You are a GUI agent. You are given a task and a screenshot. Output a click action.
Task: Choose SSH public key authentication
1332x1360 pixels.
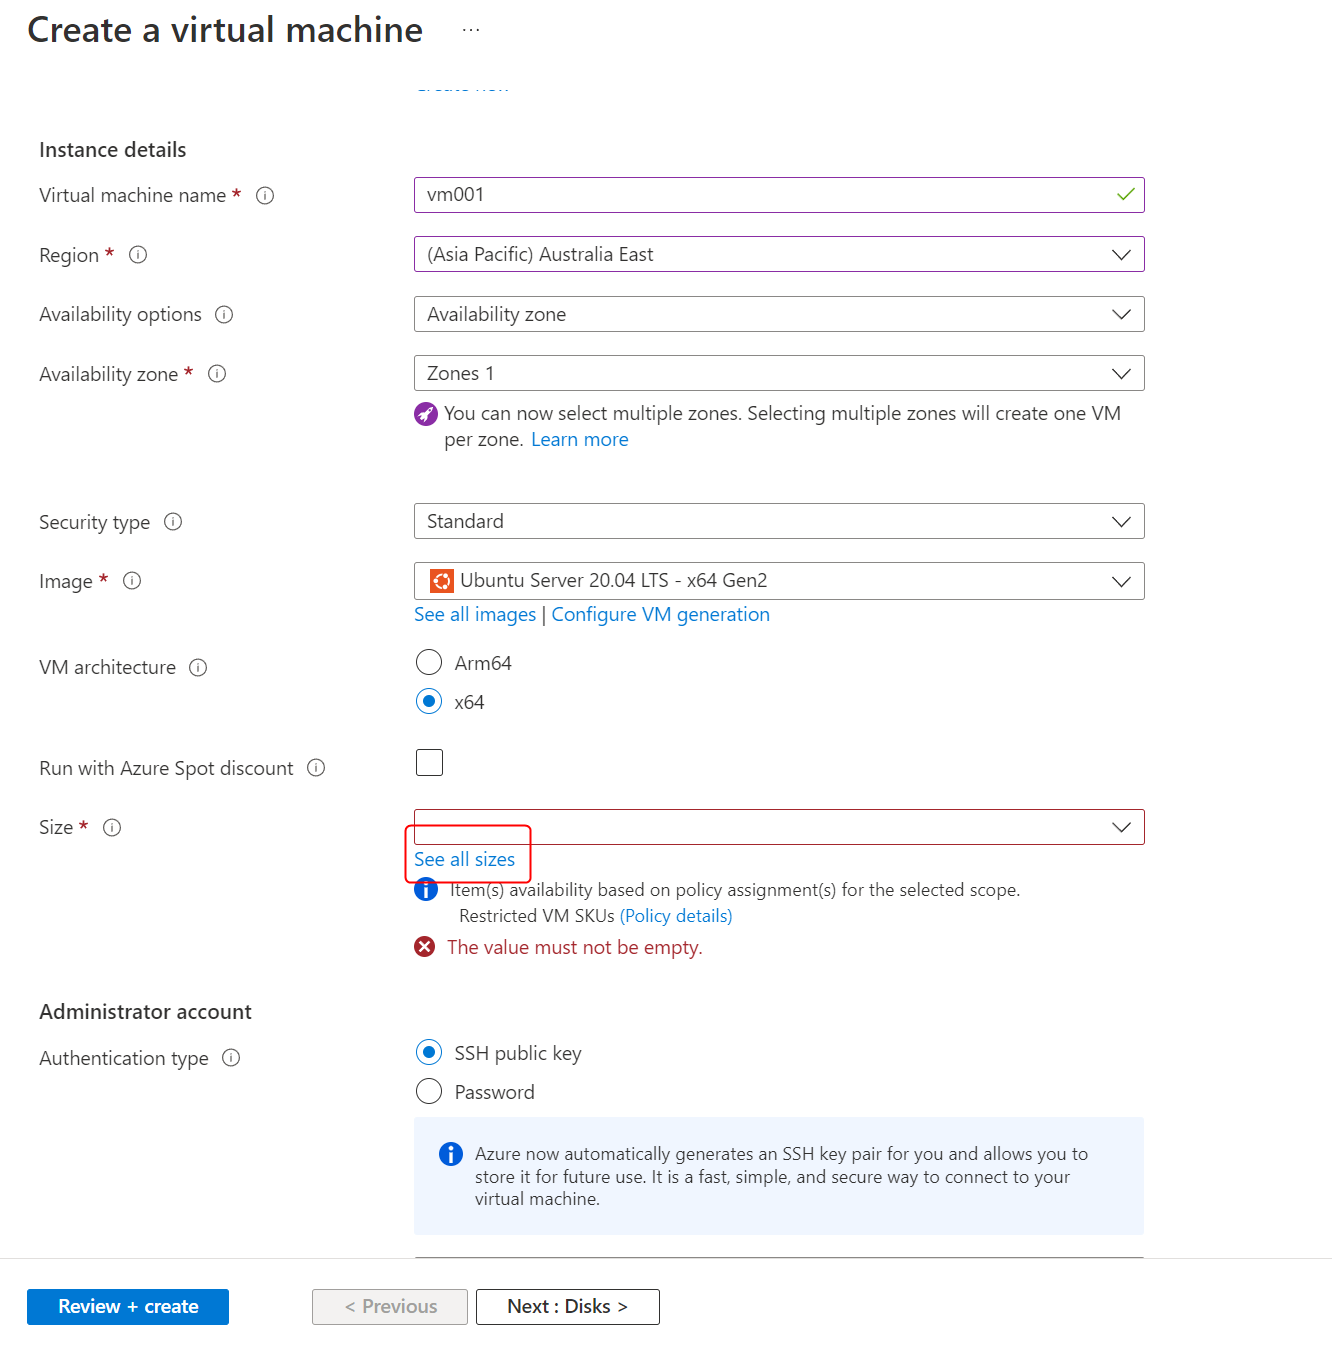[x=429, y=1053]
